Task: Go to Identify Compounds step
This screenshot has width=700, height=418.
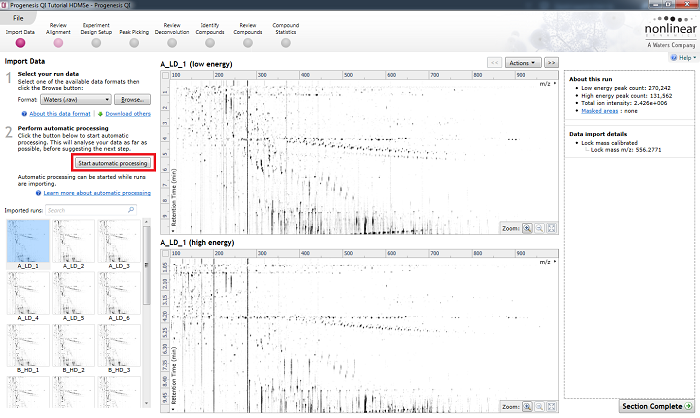Action: pos(210,43)
